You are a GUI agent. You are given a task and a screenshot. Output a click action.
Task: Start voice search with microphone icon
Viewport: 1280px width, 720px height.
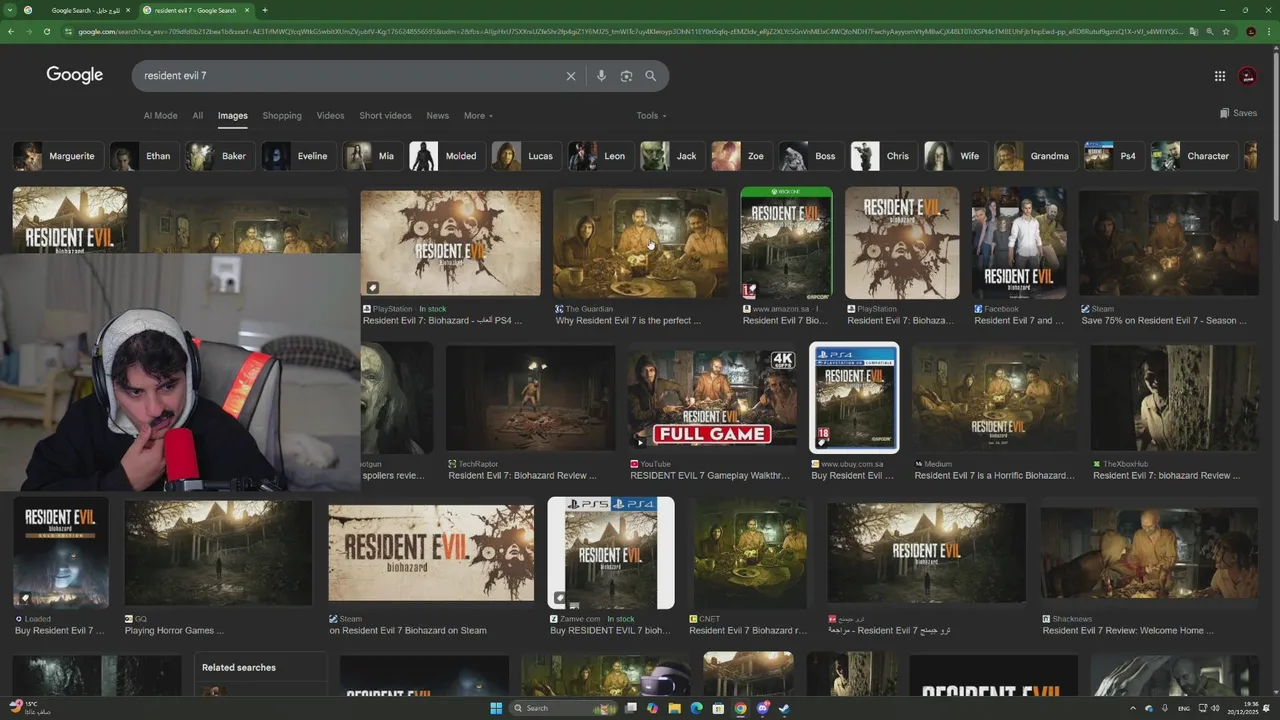(601, 76)
